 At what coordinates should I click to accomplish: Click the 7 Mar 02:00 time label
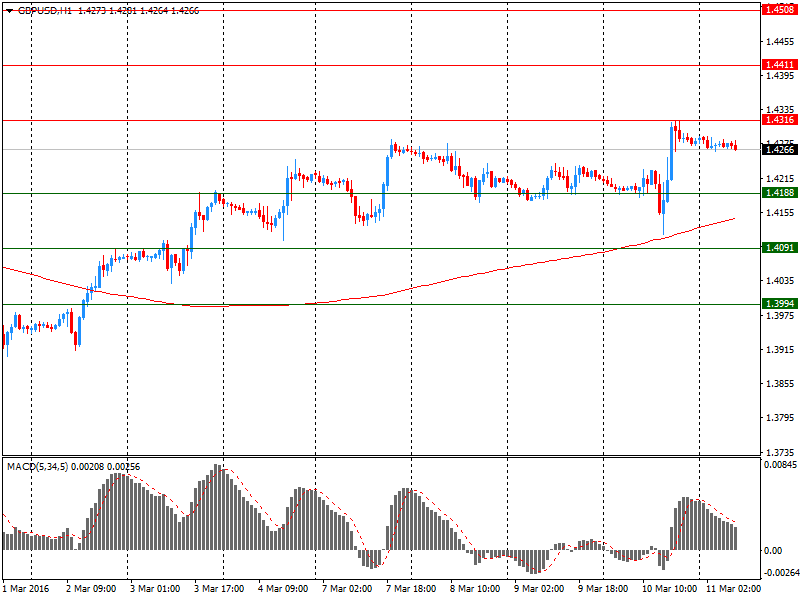347,589
